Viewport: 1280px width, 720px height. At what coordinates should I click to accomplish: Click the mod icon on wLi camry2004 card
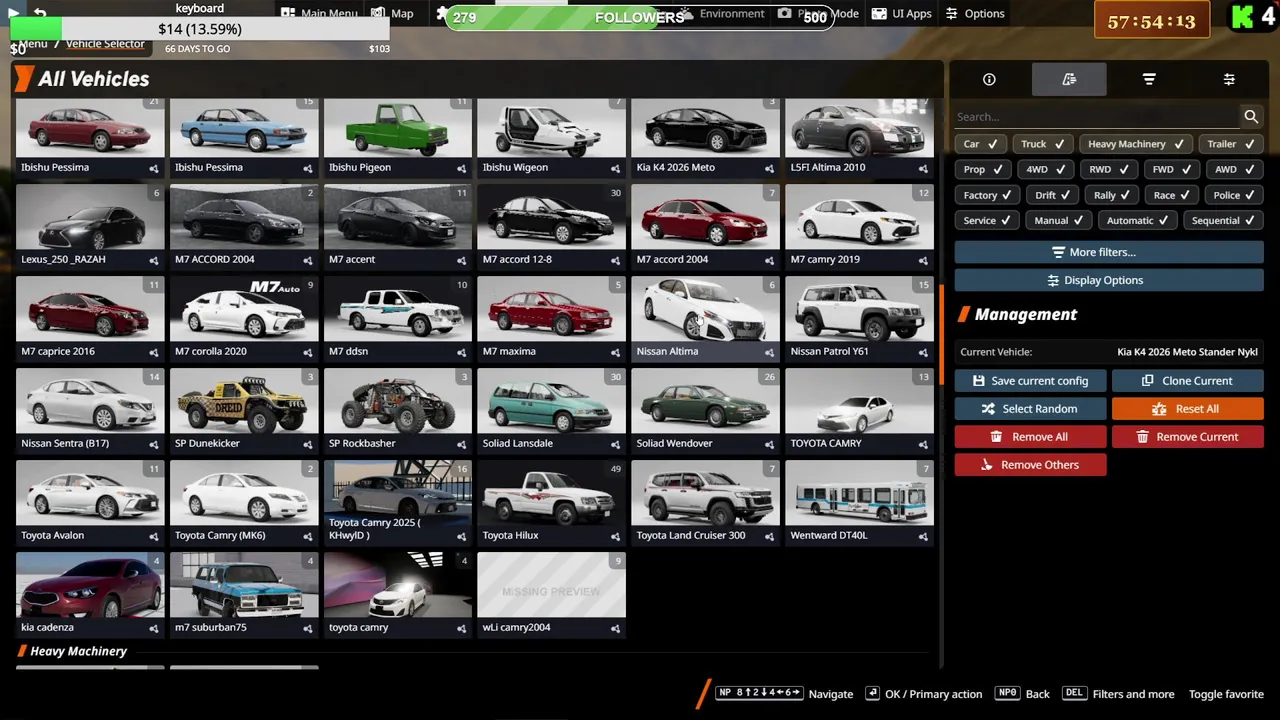point(615,628)
